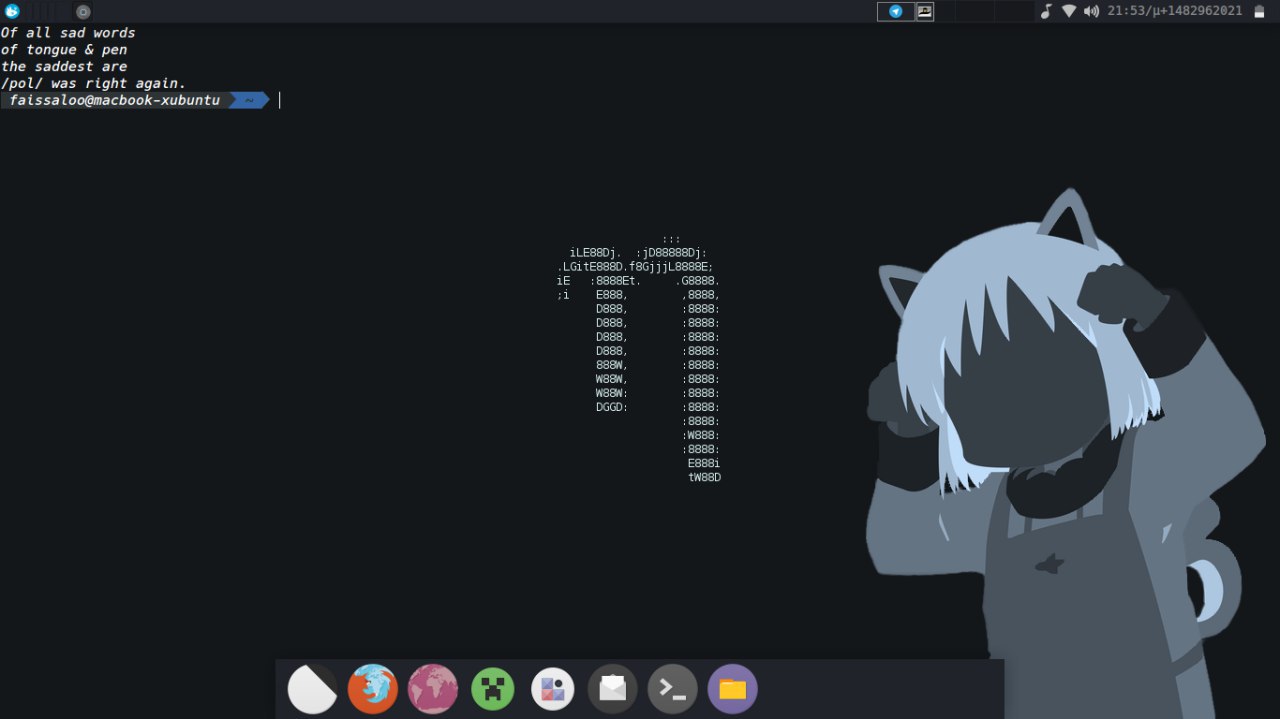
Task: Click the pink globe browser icon
Action: tap(433, 689)
